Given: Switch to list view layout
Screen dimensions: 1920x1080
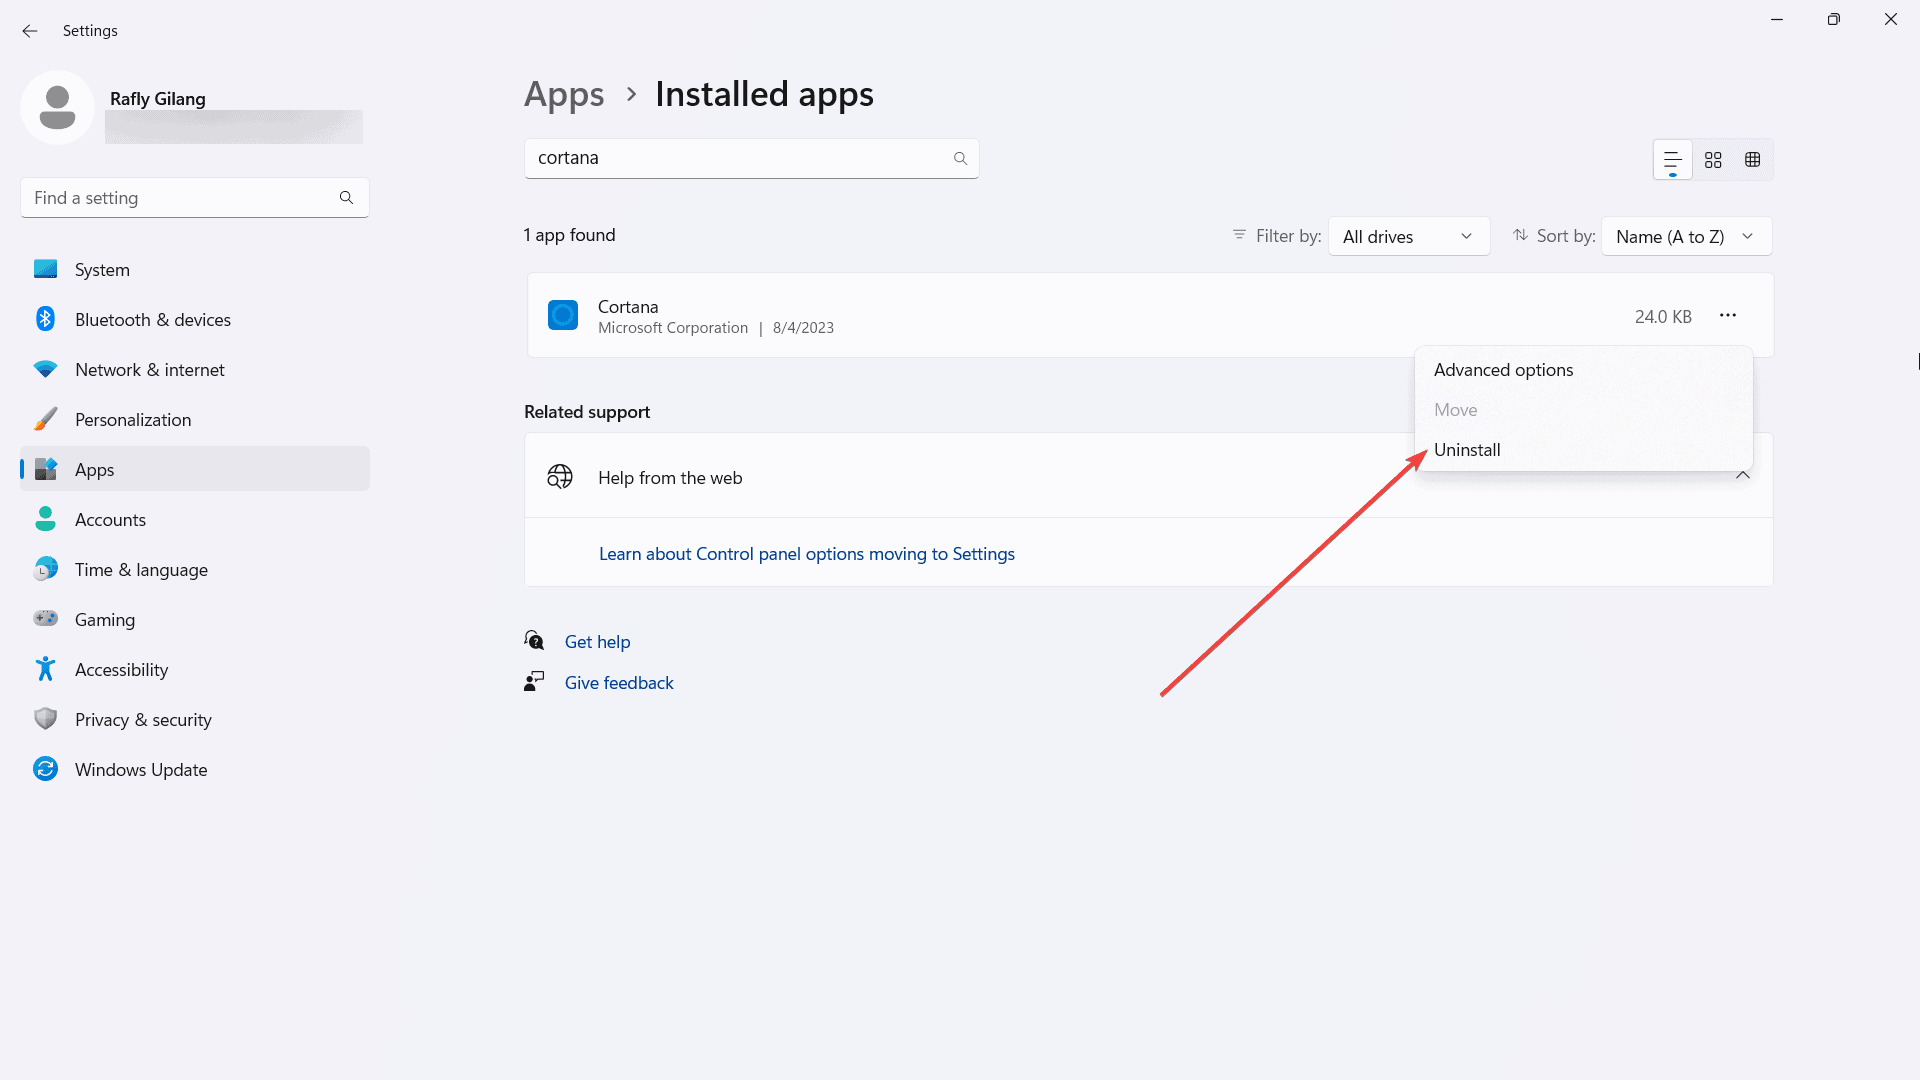Looking at the screenshot, I should tap(1673, 160).
